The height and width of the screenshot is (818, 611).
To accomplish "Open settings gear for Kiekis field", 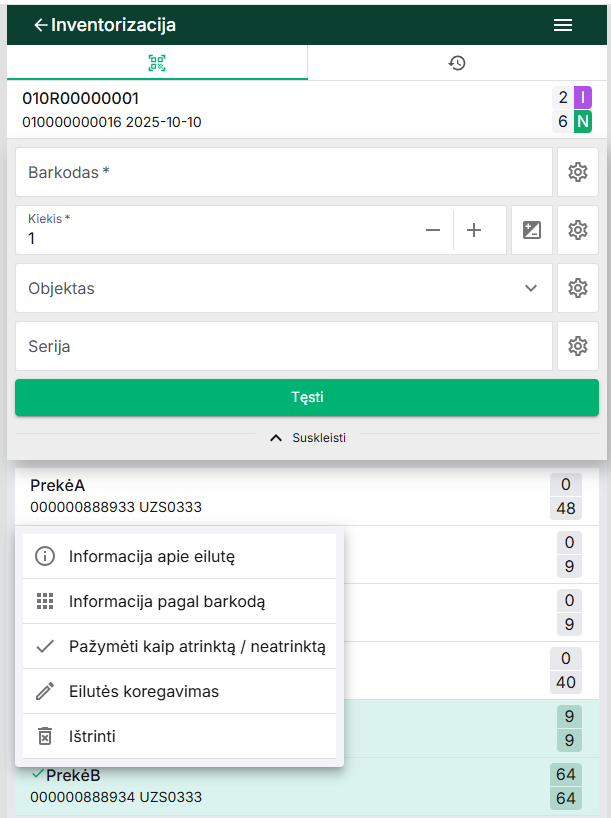I will 577,230.
